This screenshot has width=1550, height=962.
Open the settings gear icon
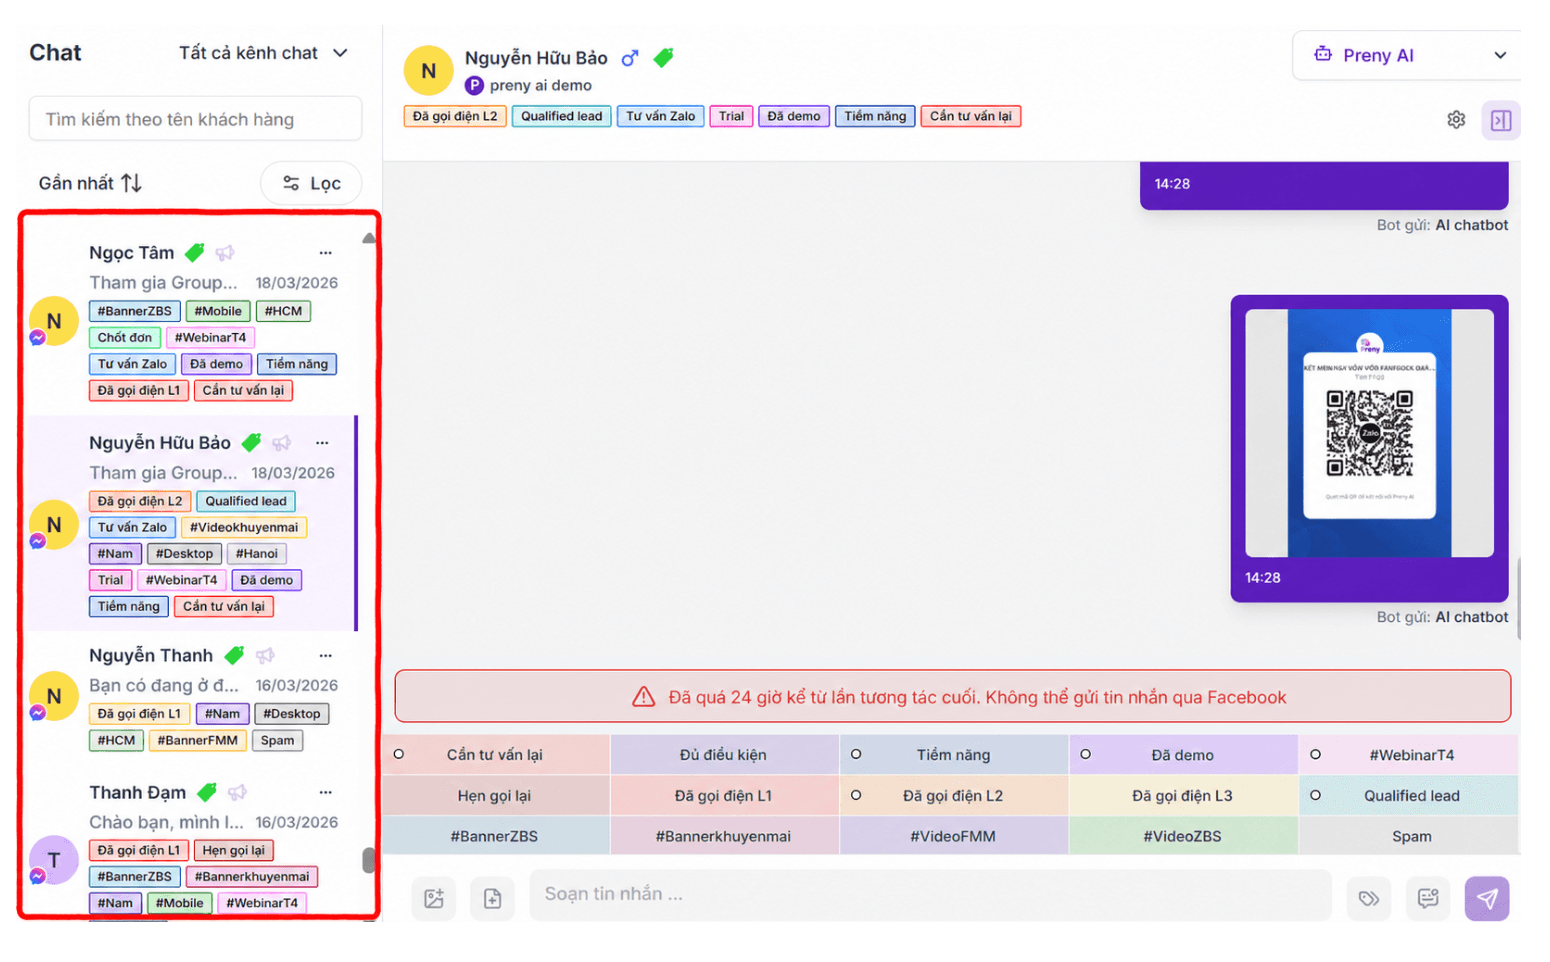point(1456,120)
